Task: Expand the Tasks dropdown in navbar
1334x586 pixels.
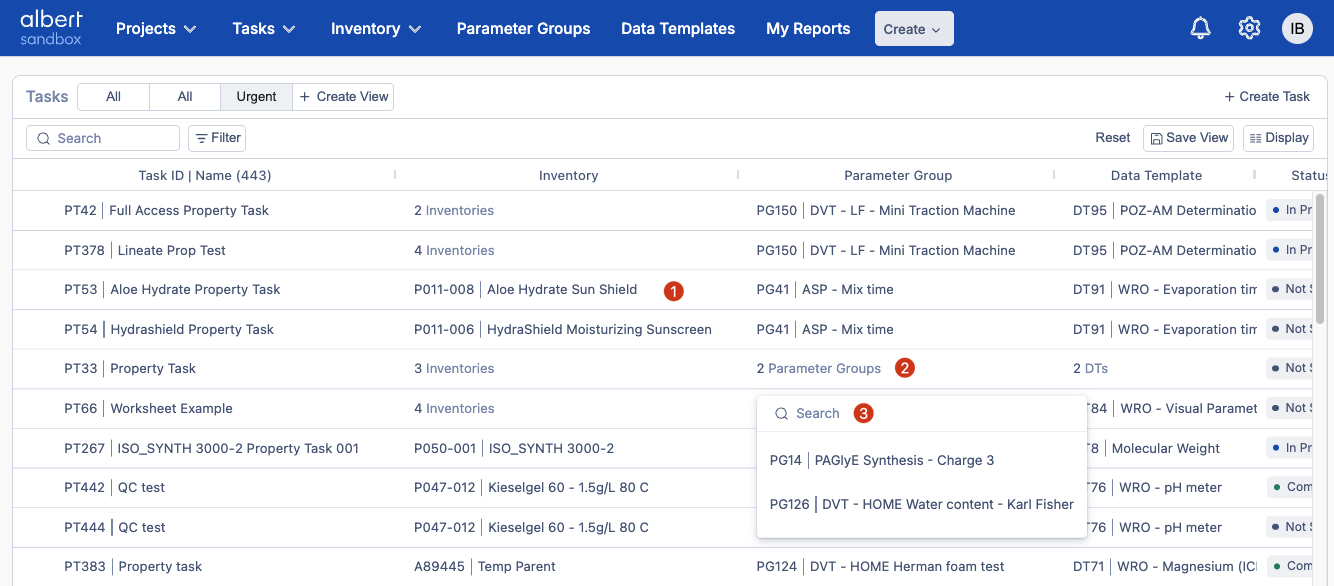Action: tap(264, 29)
